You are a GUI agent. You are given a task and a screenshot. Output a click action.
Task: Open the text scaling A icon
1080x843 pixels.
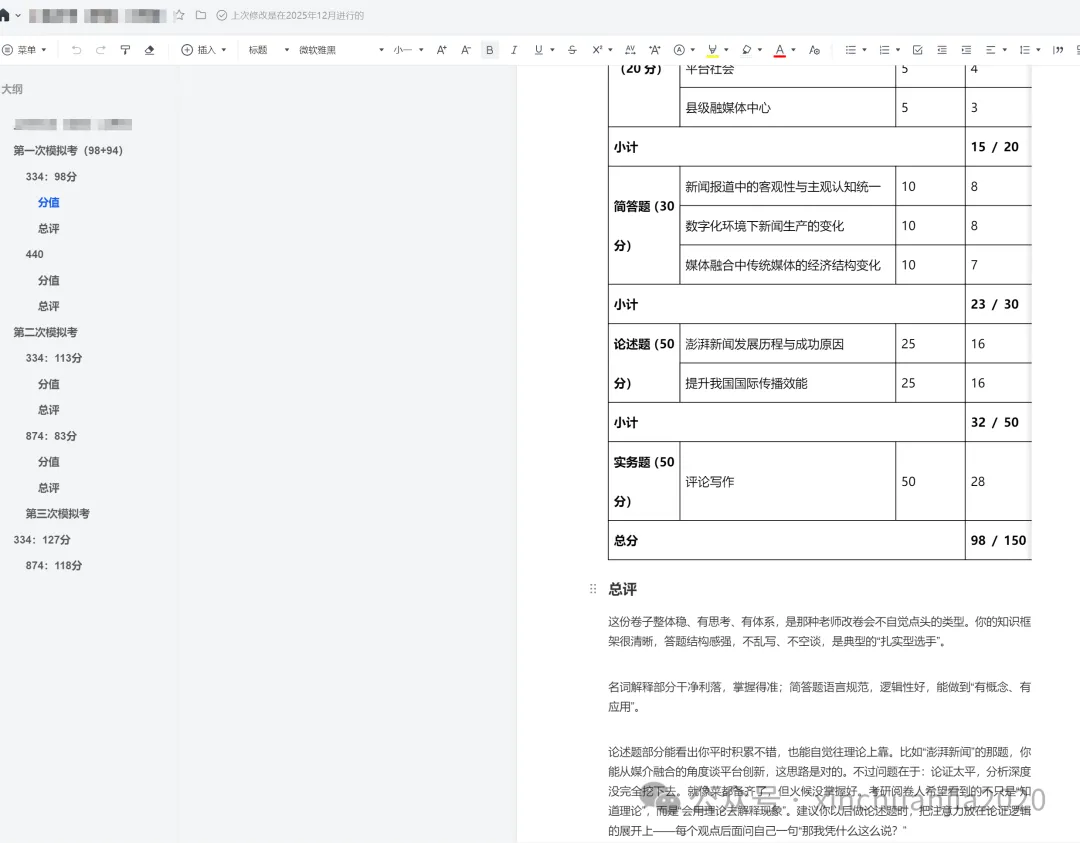point(654,50)
